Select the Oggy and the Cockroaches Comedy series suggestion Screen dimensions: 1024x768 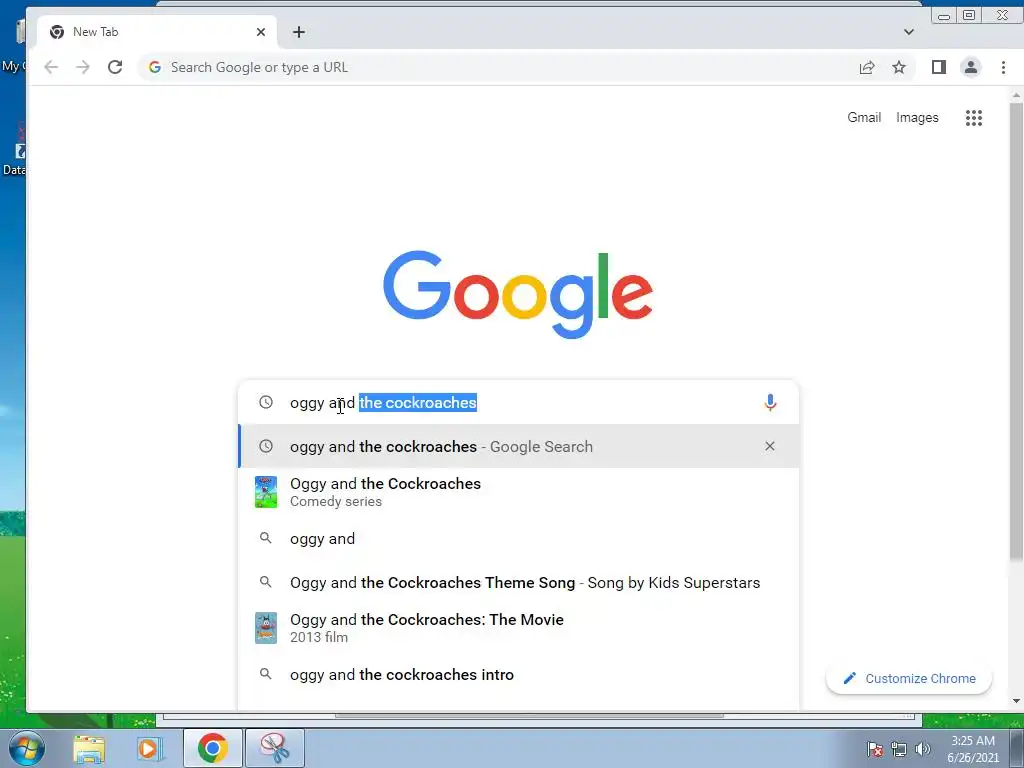519,492
